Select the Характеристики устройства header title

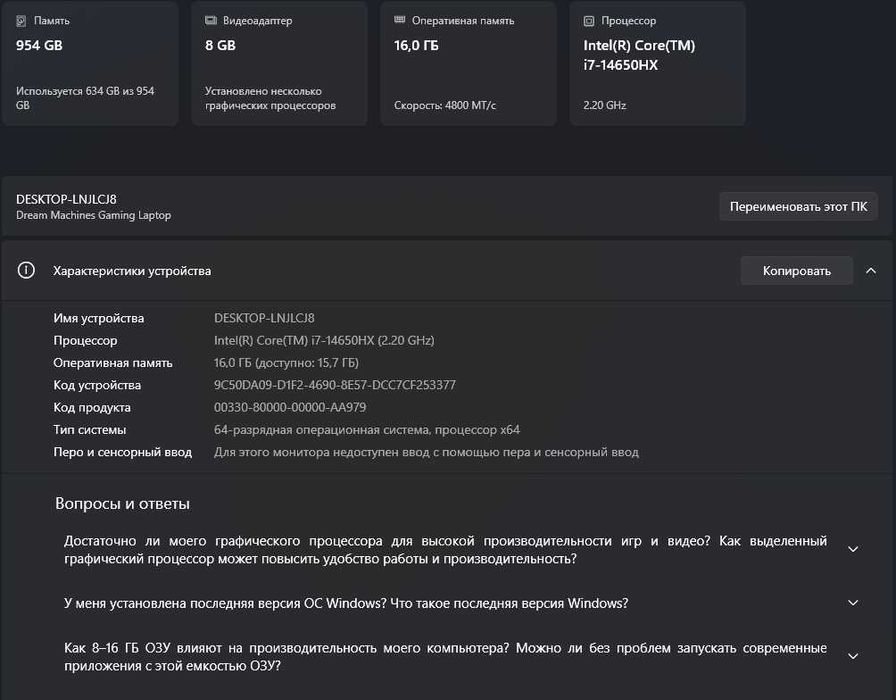(132, 271)
